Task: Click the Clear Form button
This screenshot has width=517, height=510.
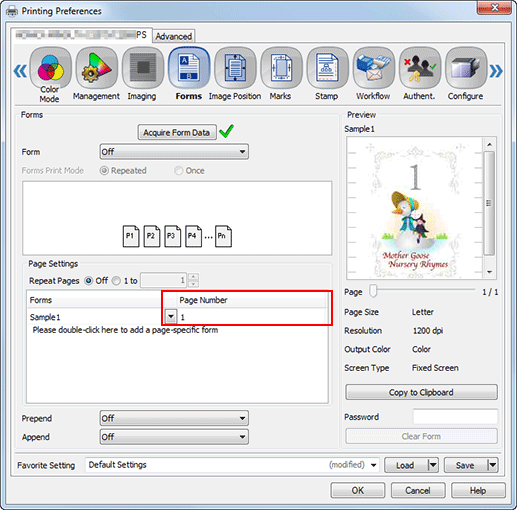Action: 421,436
